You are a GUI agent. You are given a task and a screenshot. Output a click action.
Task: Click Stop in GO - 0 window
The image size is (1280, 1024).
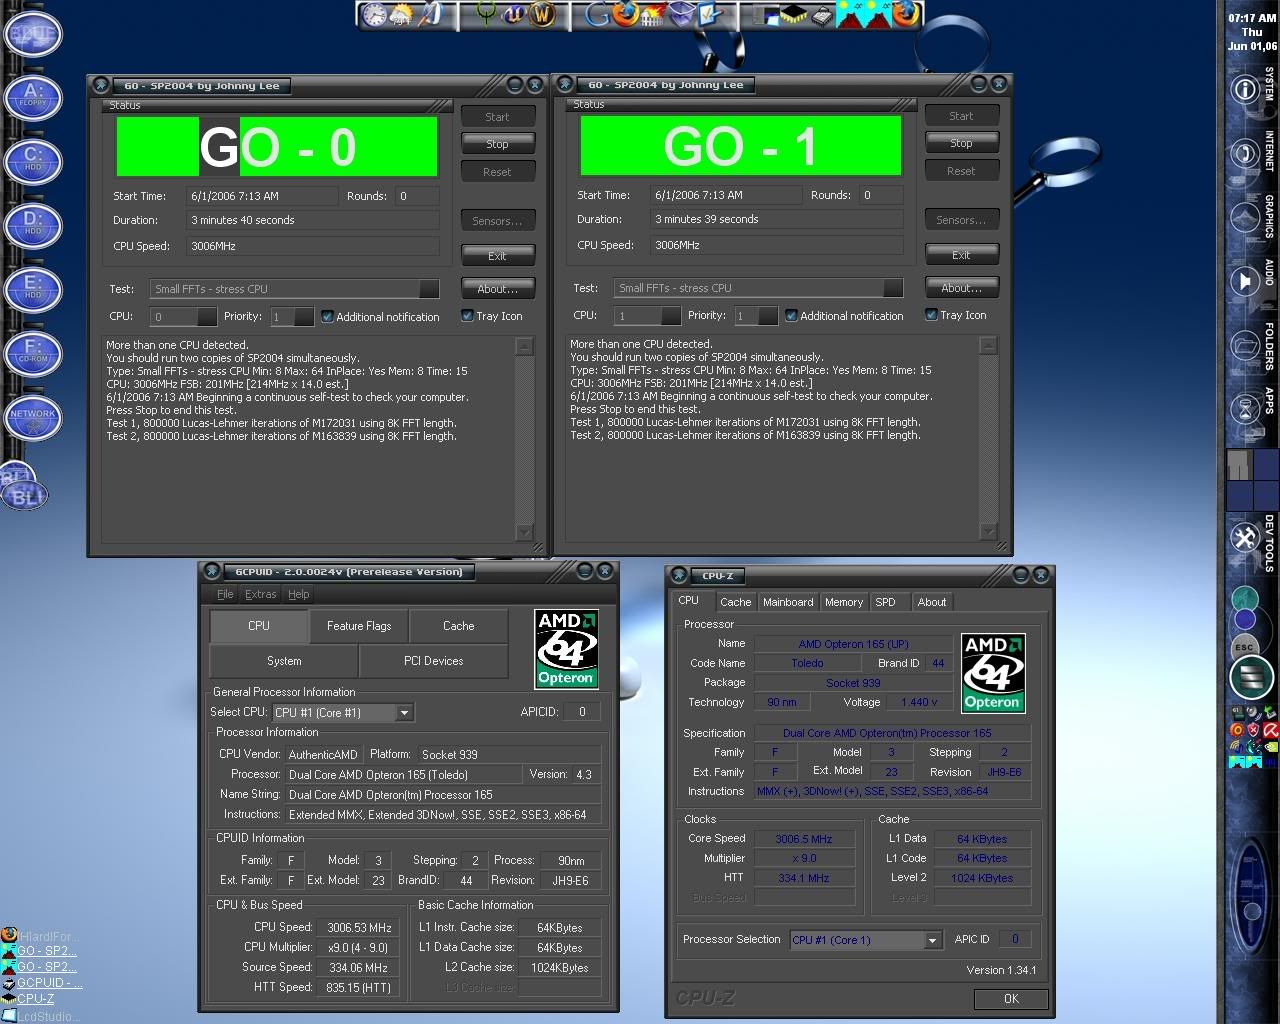tap(497, 144)
